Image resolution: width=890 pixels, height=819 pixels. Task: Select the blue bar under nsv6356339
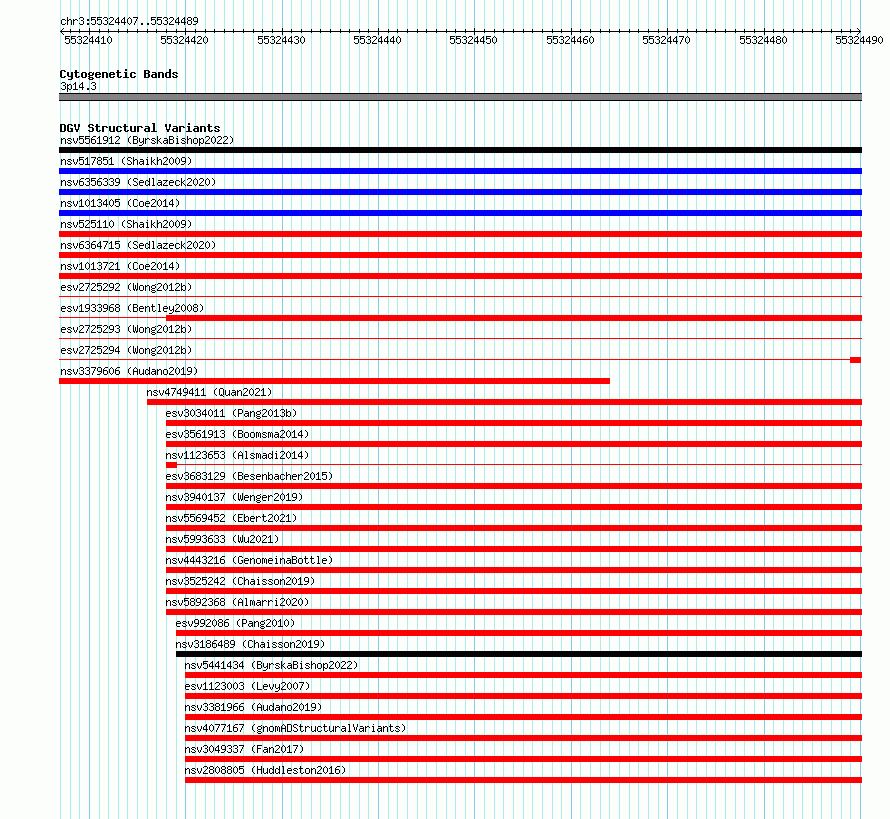460,192
